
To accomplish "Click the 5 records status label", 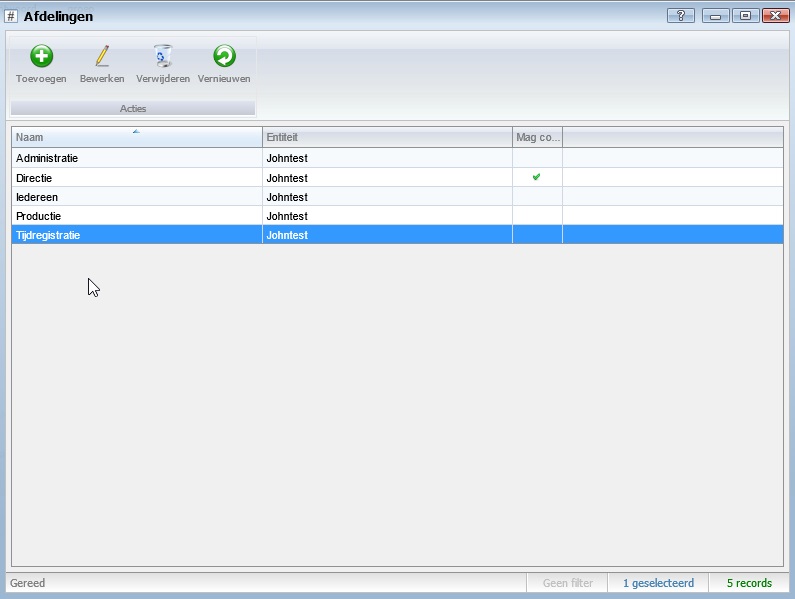I will coord(749,583).
